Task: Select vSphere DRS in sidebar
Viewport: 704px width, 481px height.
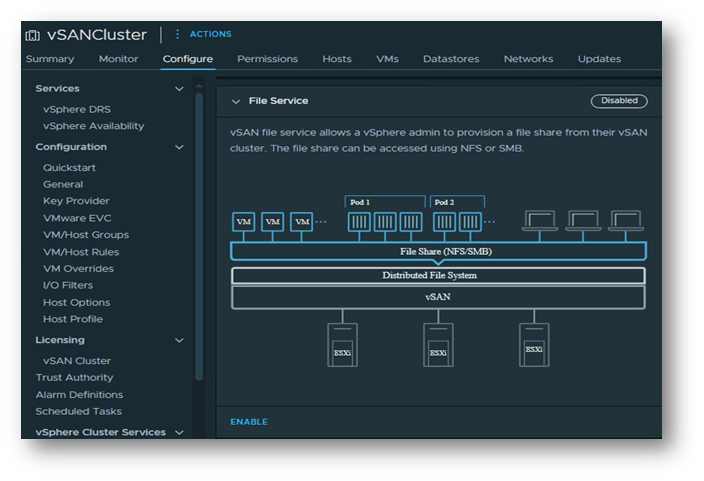Action: click(x=77, y=110)
